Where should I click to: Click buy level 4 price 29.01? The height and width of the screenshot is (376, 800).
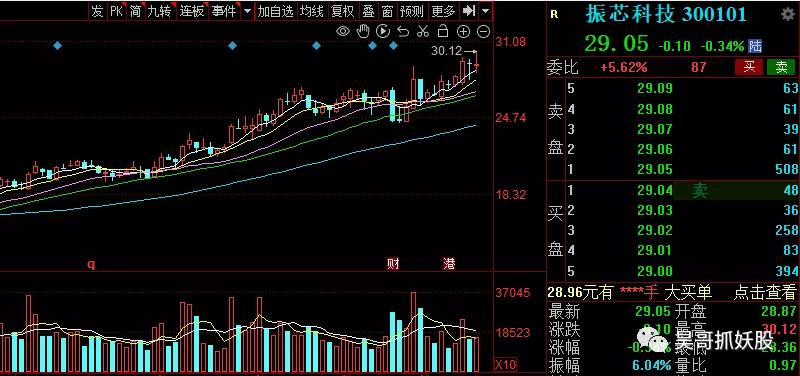655,250
